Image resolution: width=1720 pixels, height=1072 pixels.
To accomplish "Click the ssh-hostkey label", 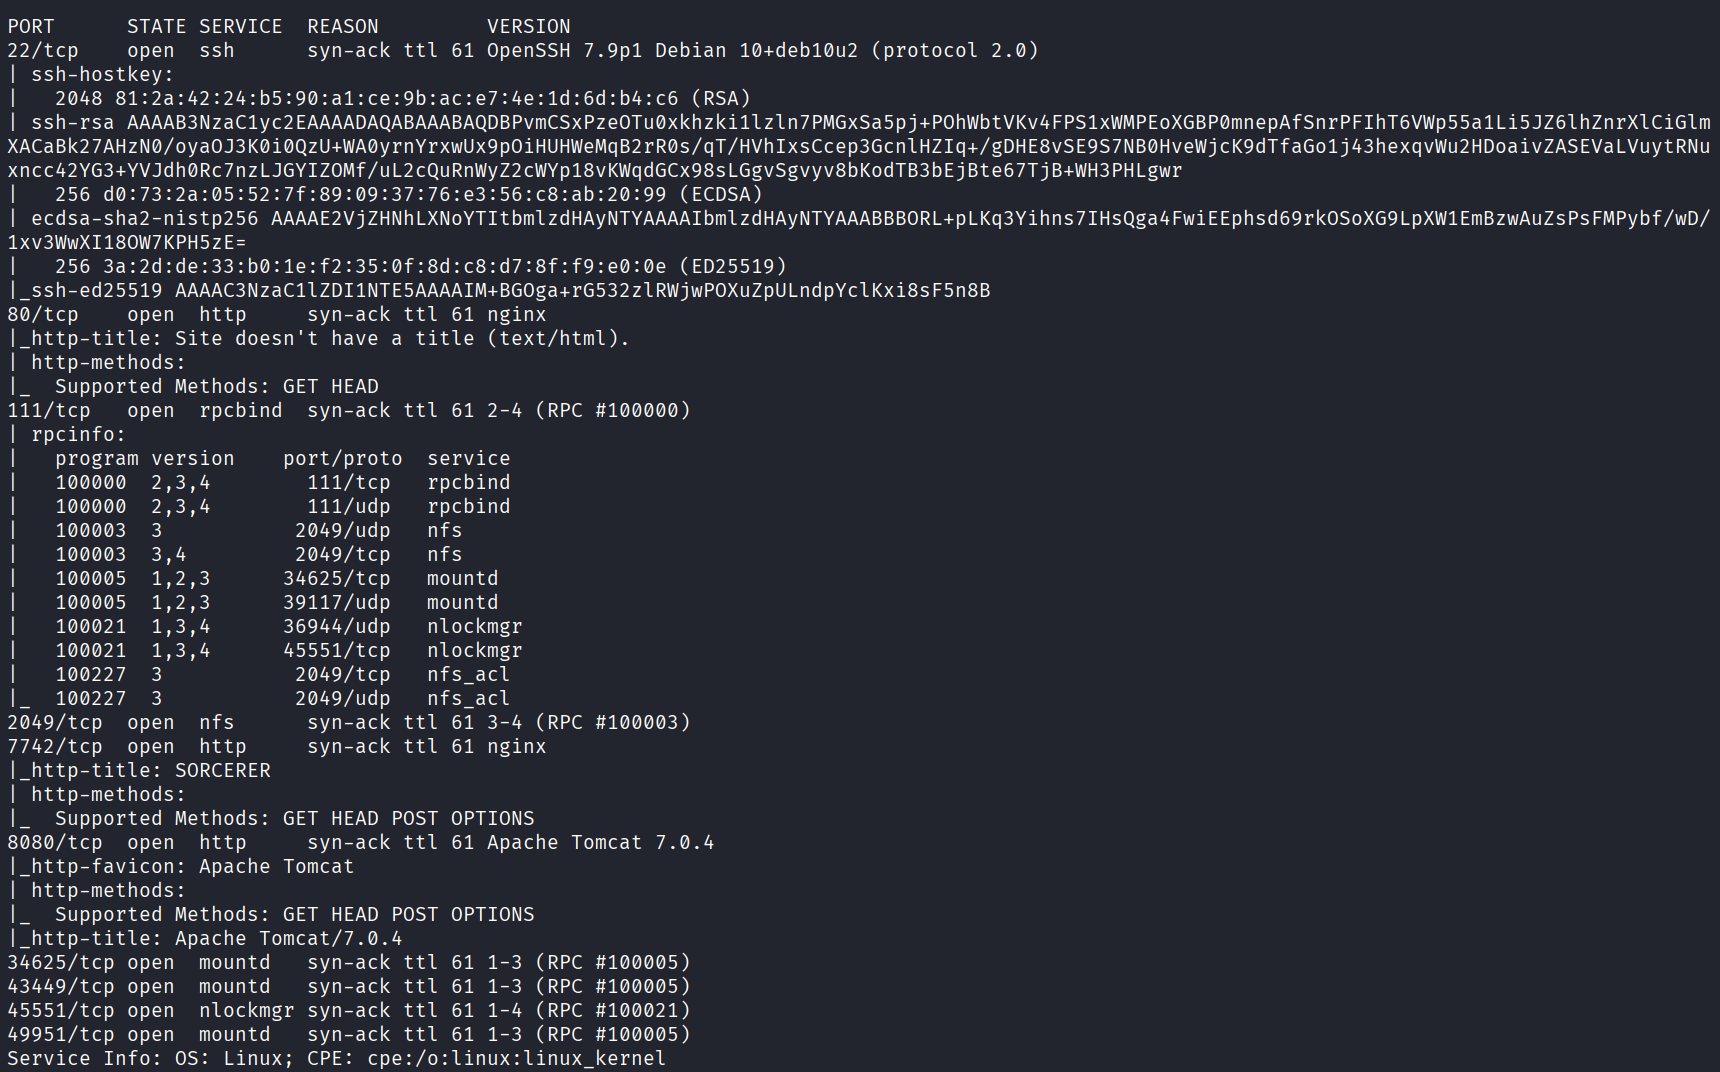I will [x=101, y=75].
